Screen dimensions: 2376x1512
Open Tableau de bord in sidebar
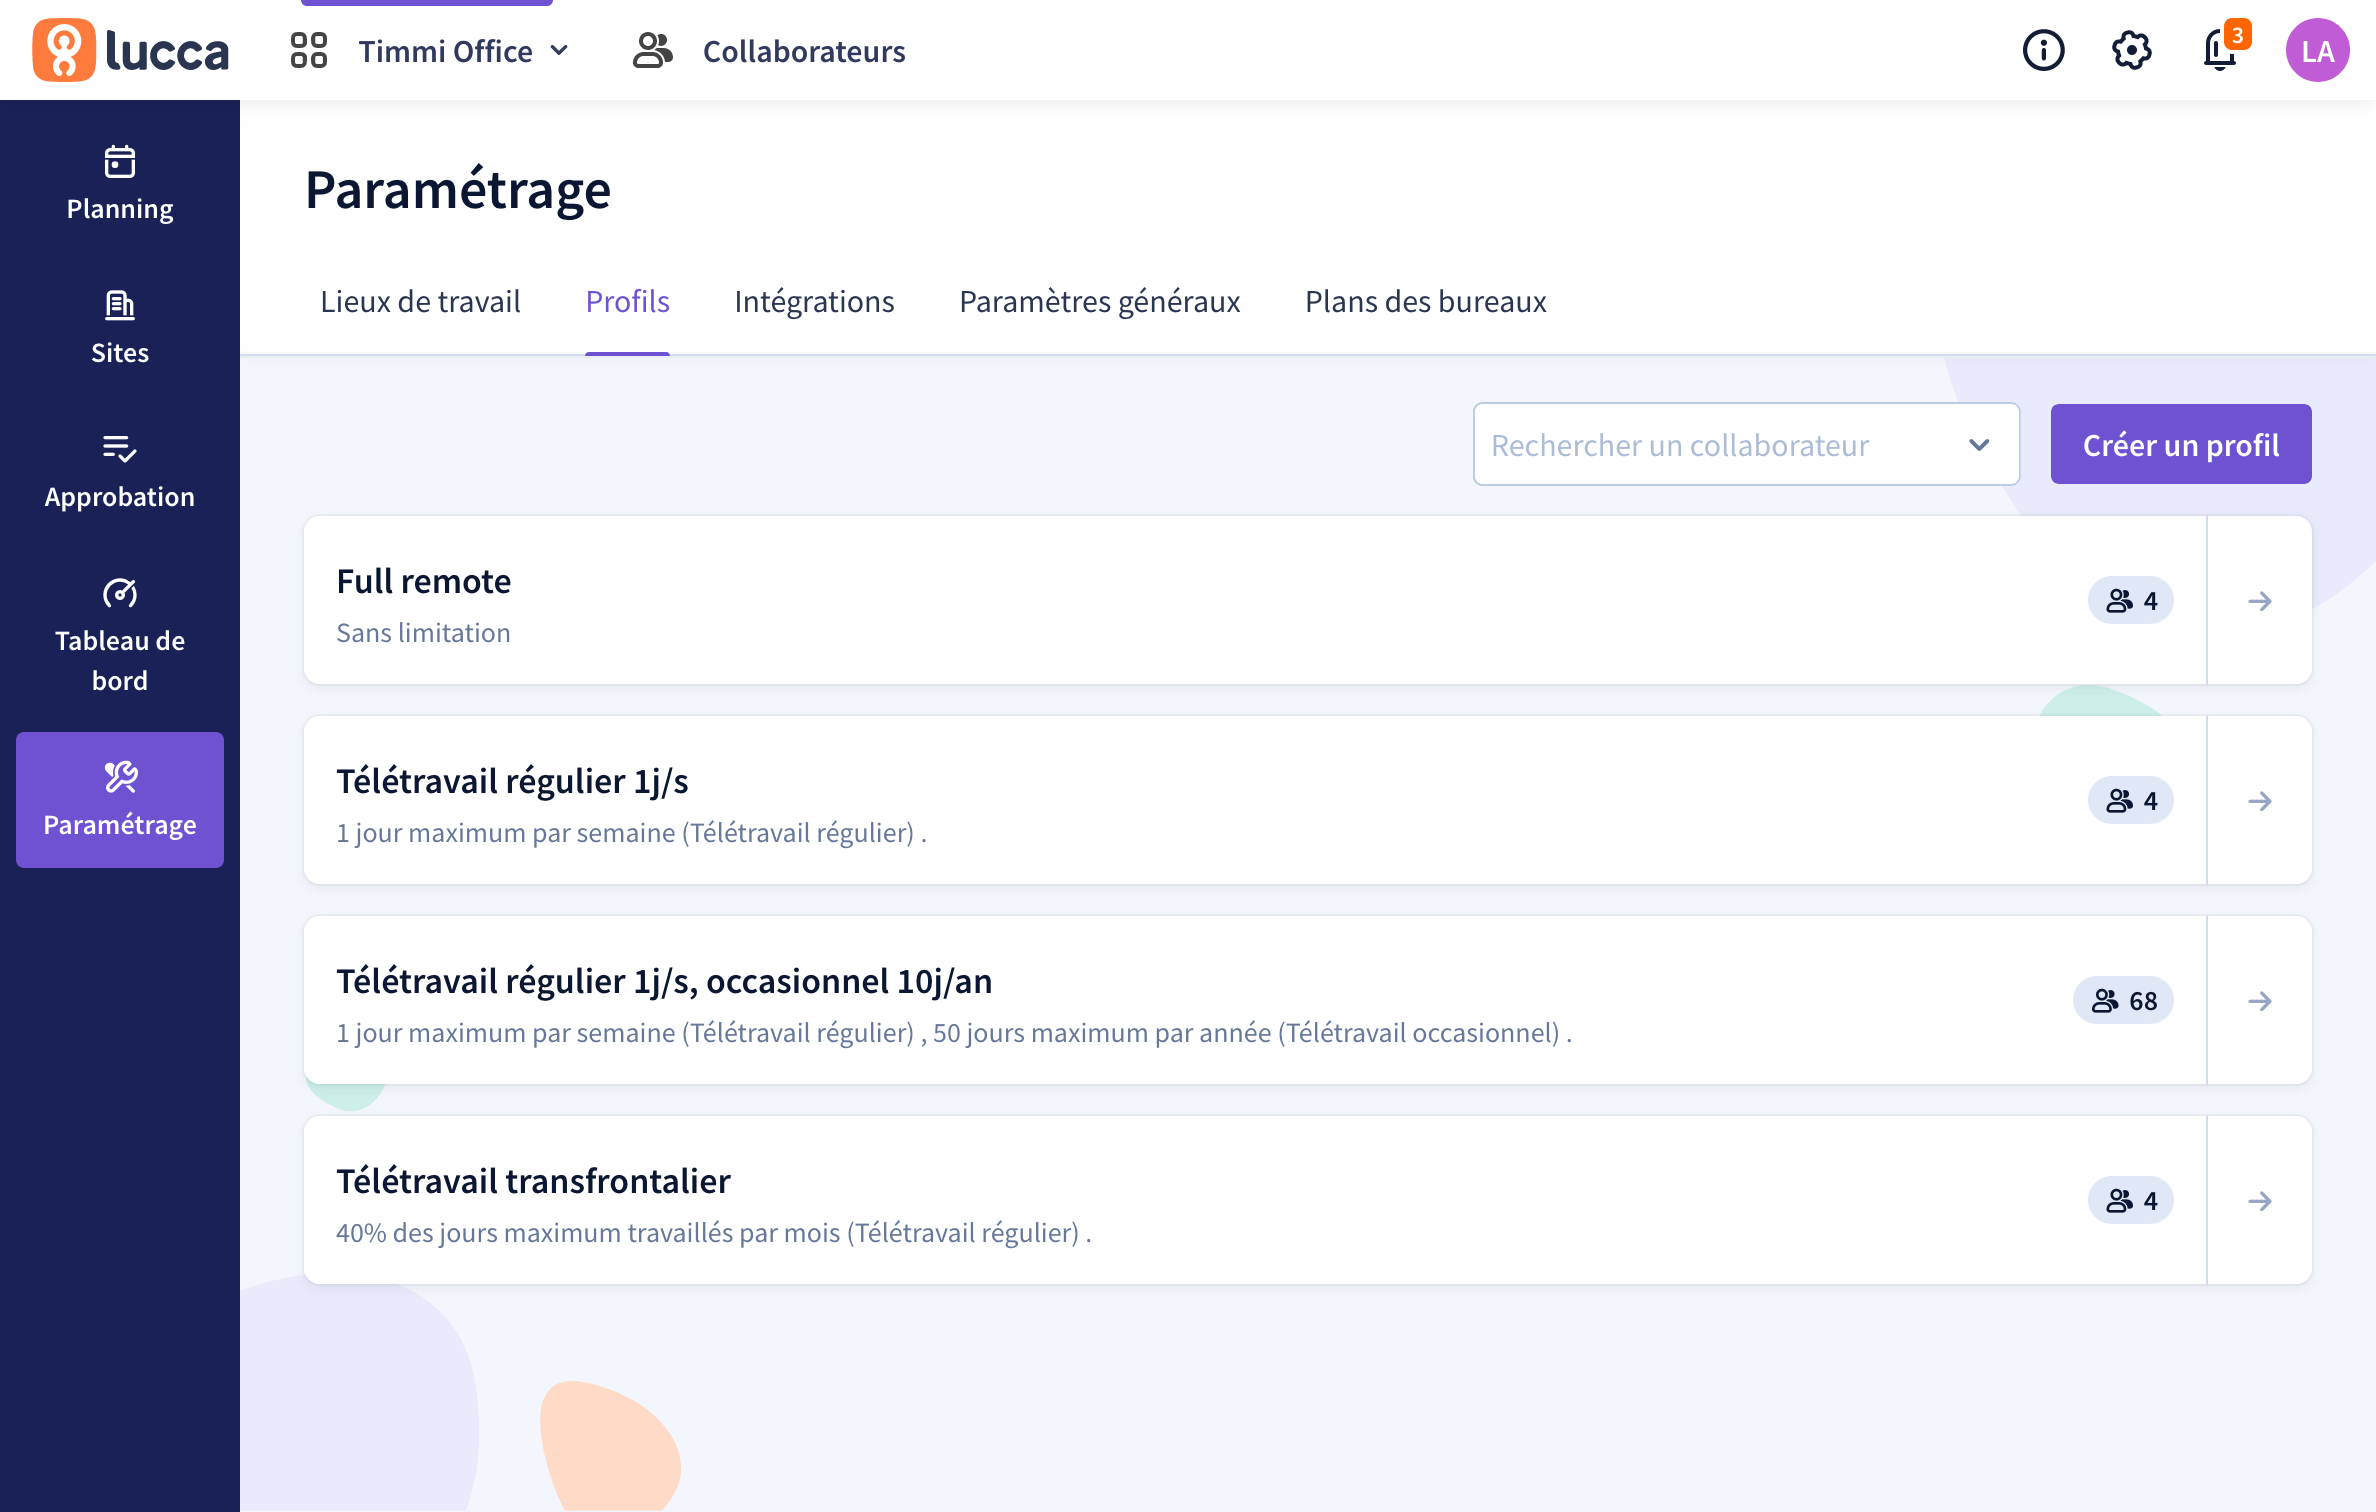(x=120, y=635)
